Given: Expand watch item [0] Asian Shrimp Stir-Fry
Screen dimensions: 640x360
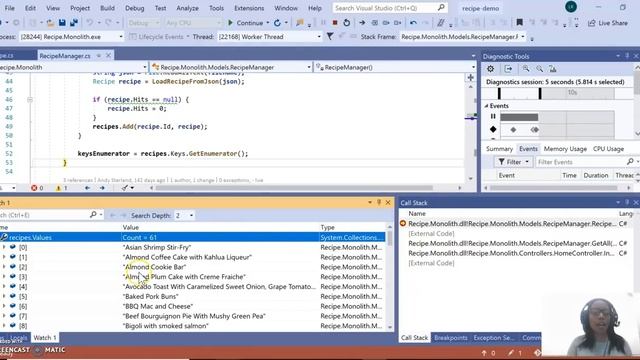Looking at the screenshot, I should (4, 247).
